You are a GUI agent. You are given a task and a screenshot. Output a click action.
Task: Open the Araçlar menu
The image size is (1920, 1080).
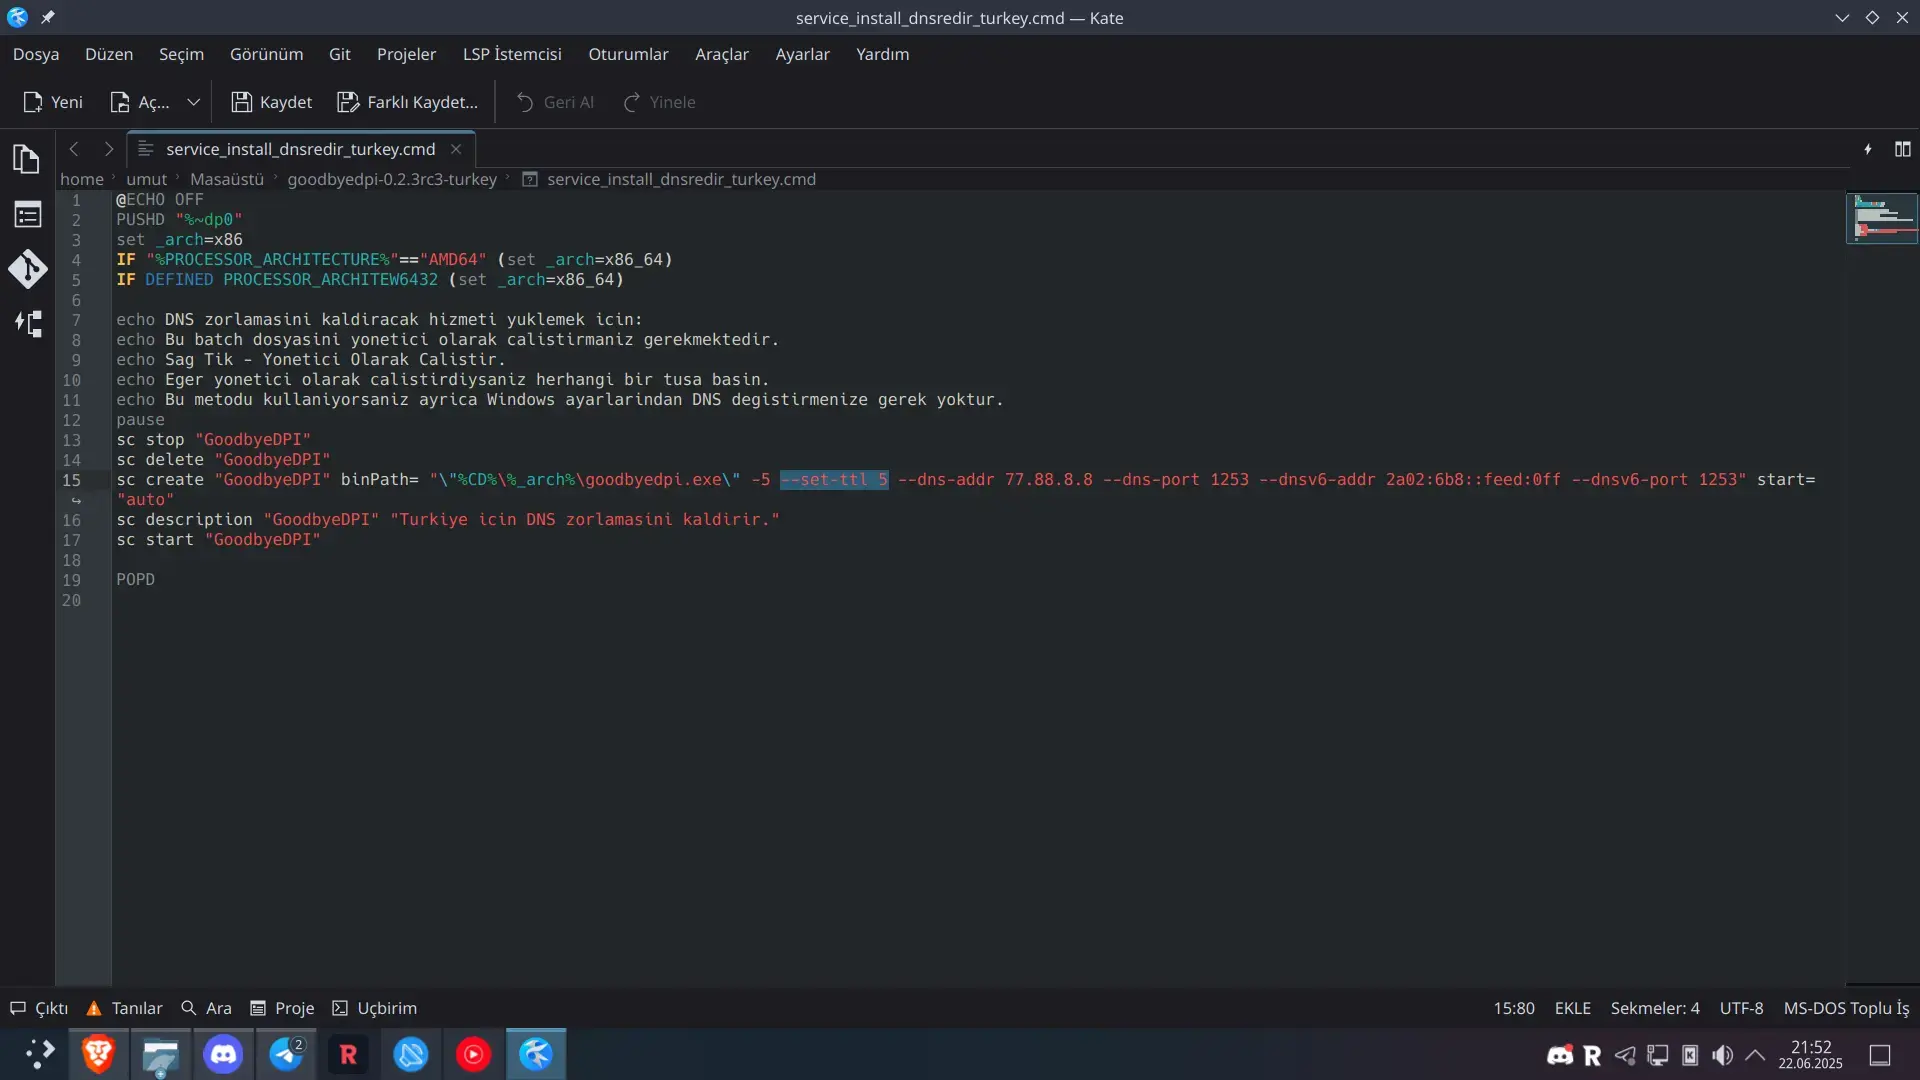tap(722, 54)
